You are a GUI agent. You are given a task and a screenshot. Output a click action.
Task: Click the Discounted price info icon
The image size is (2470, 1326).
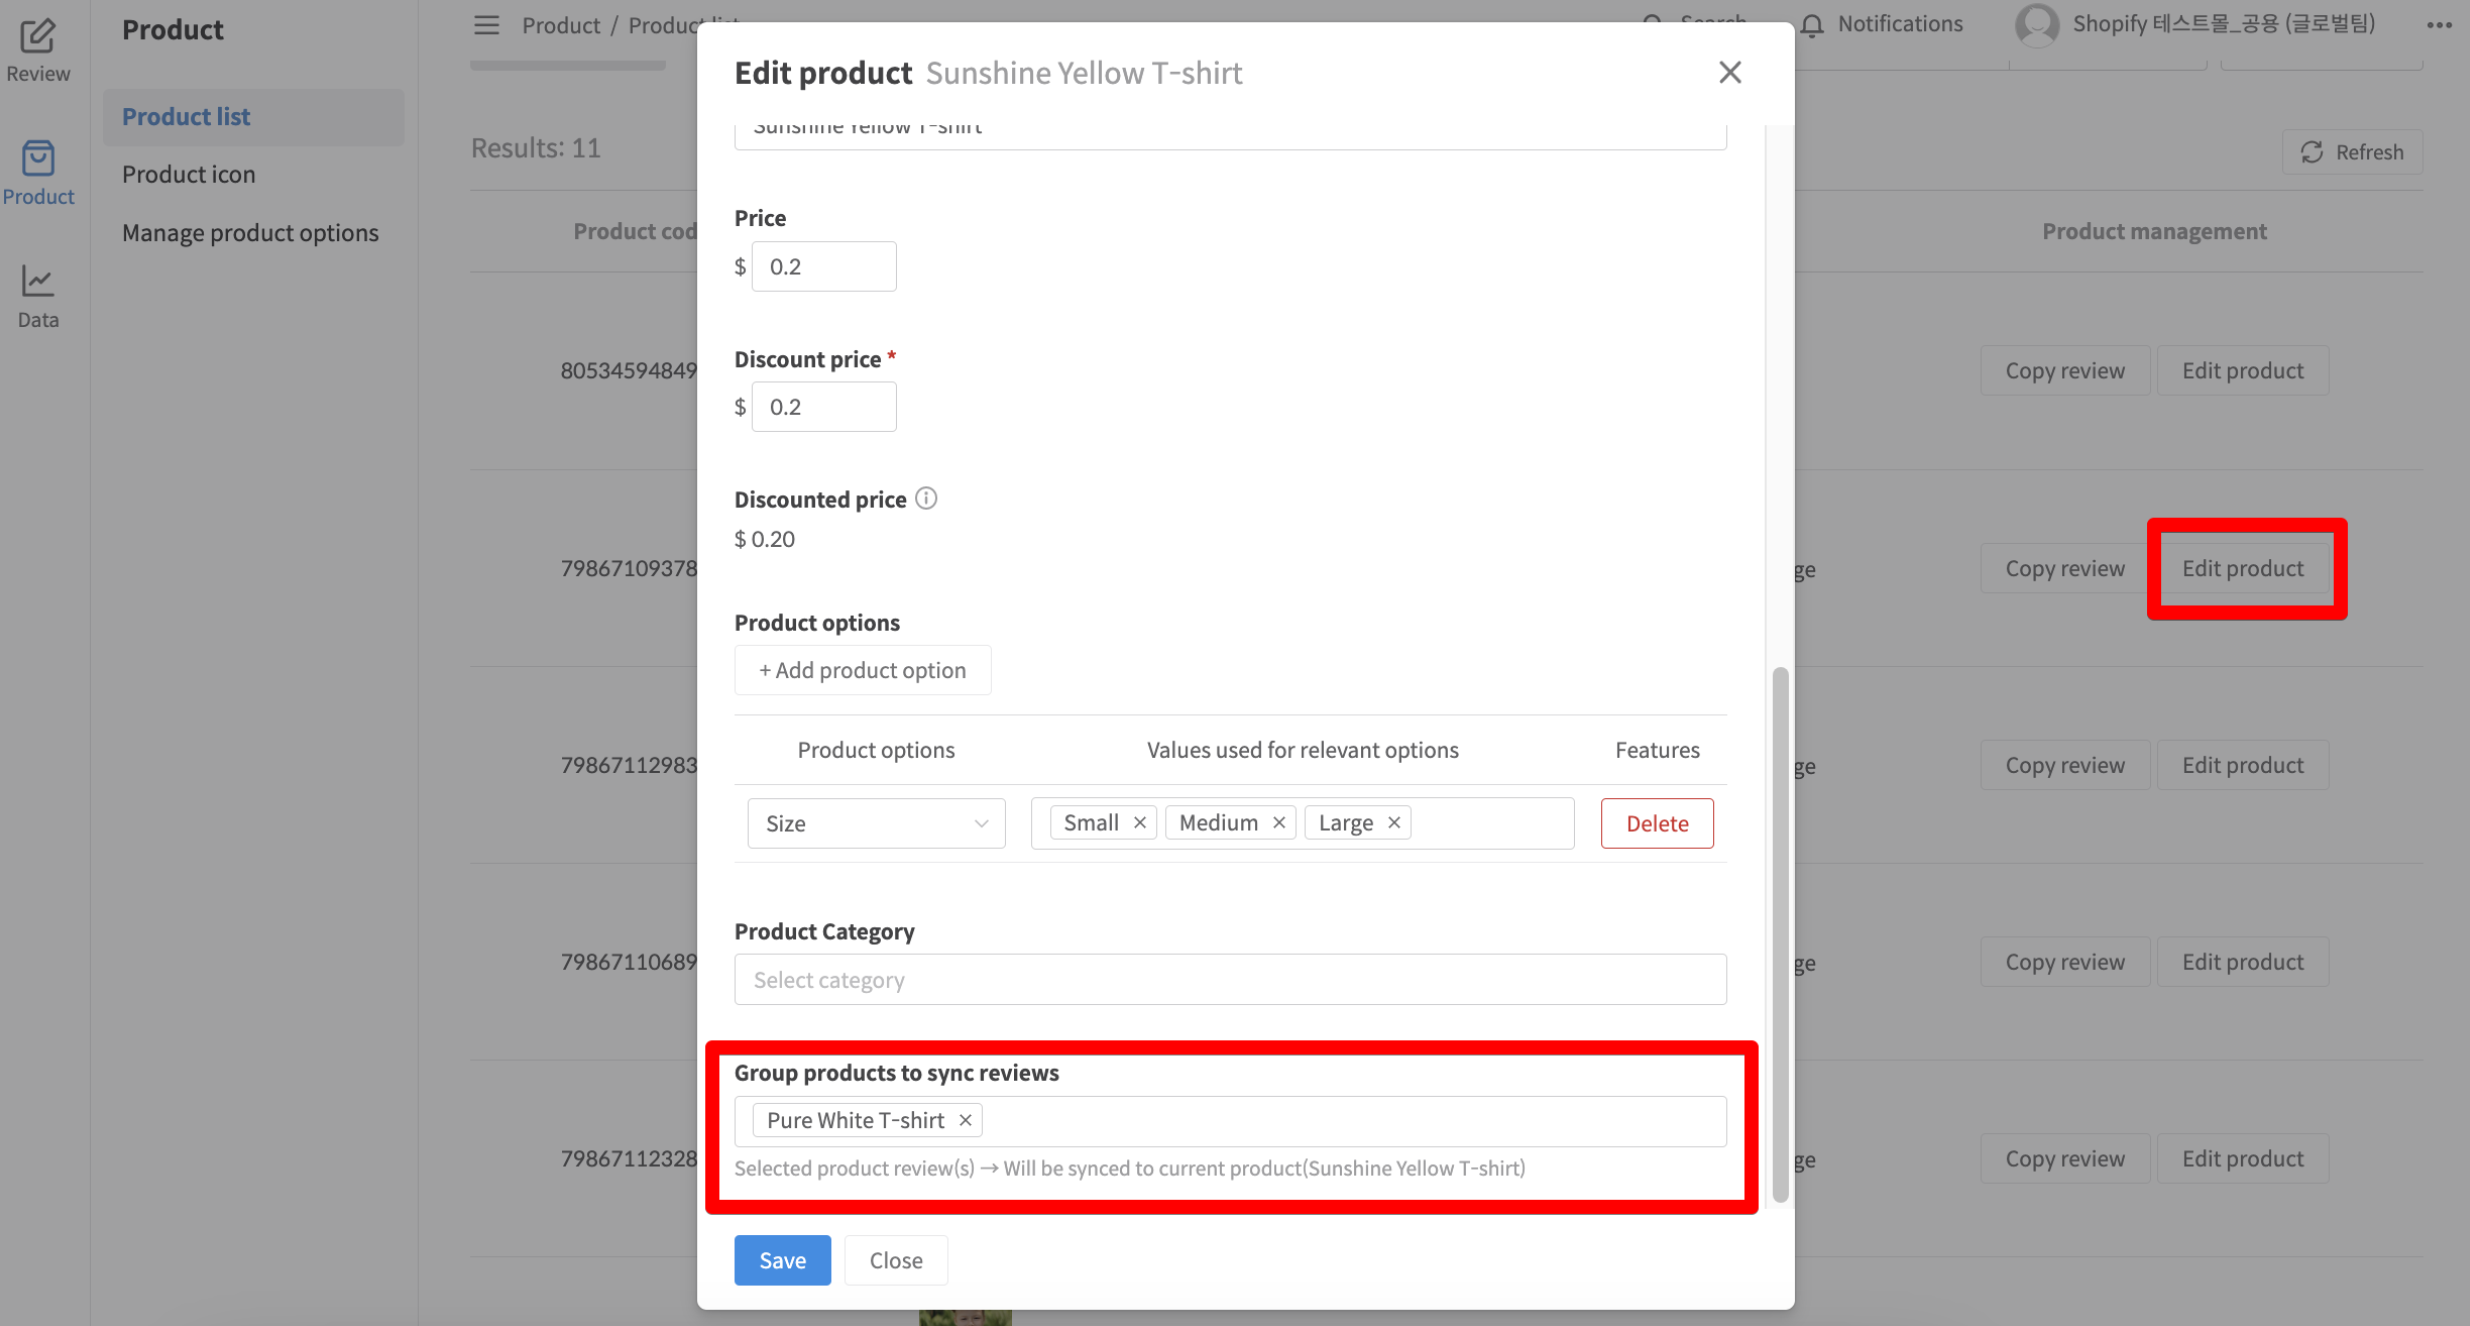coord(926,498)
